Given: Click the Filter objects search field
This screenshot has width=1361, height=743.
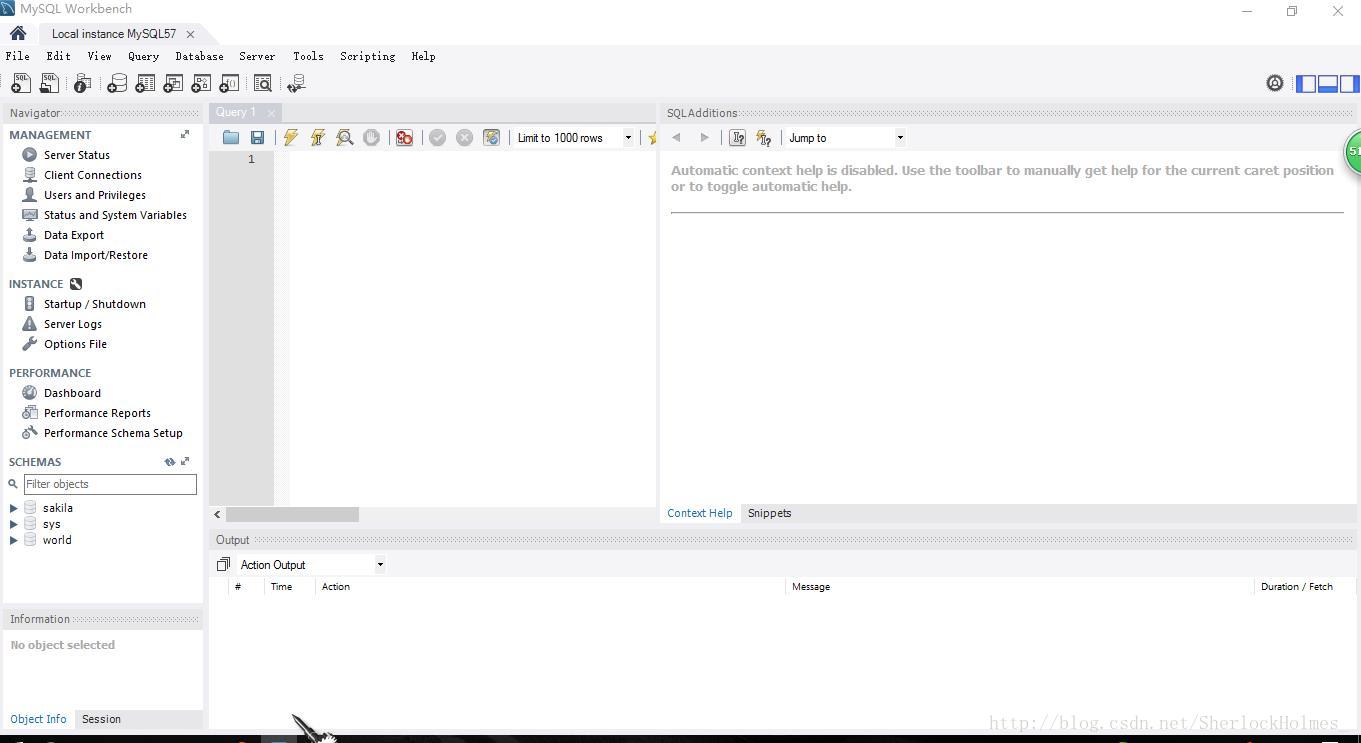Looking at the screenshot, I should 110,484.
